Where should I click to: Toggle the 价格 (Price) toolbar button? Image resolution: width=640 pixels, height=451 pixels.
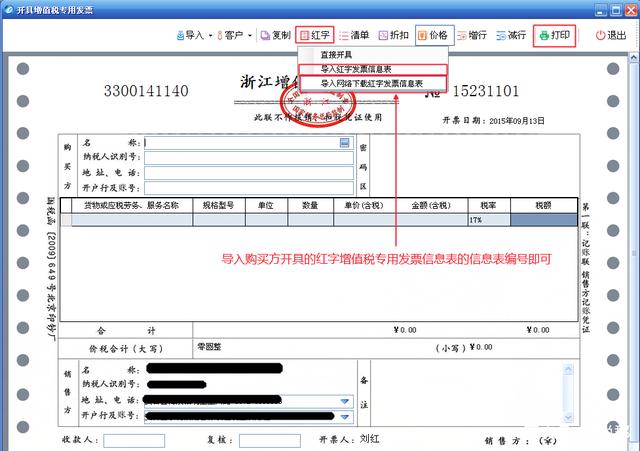coord(433,35)
